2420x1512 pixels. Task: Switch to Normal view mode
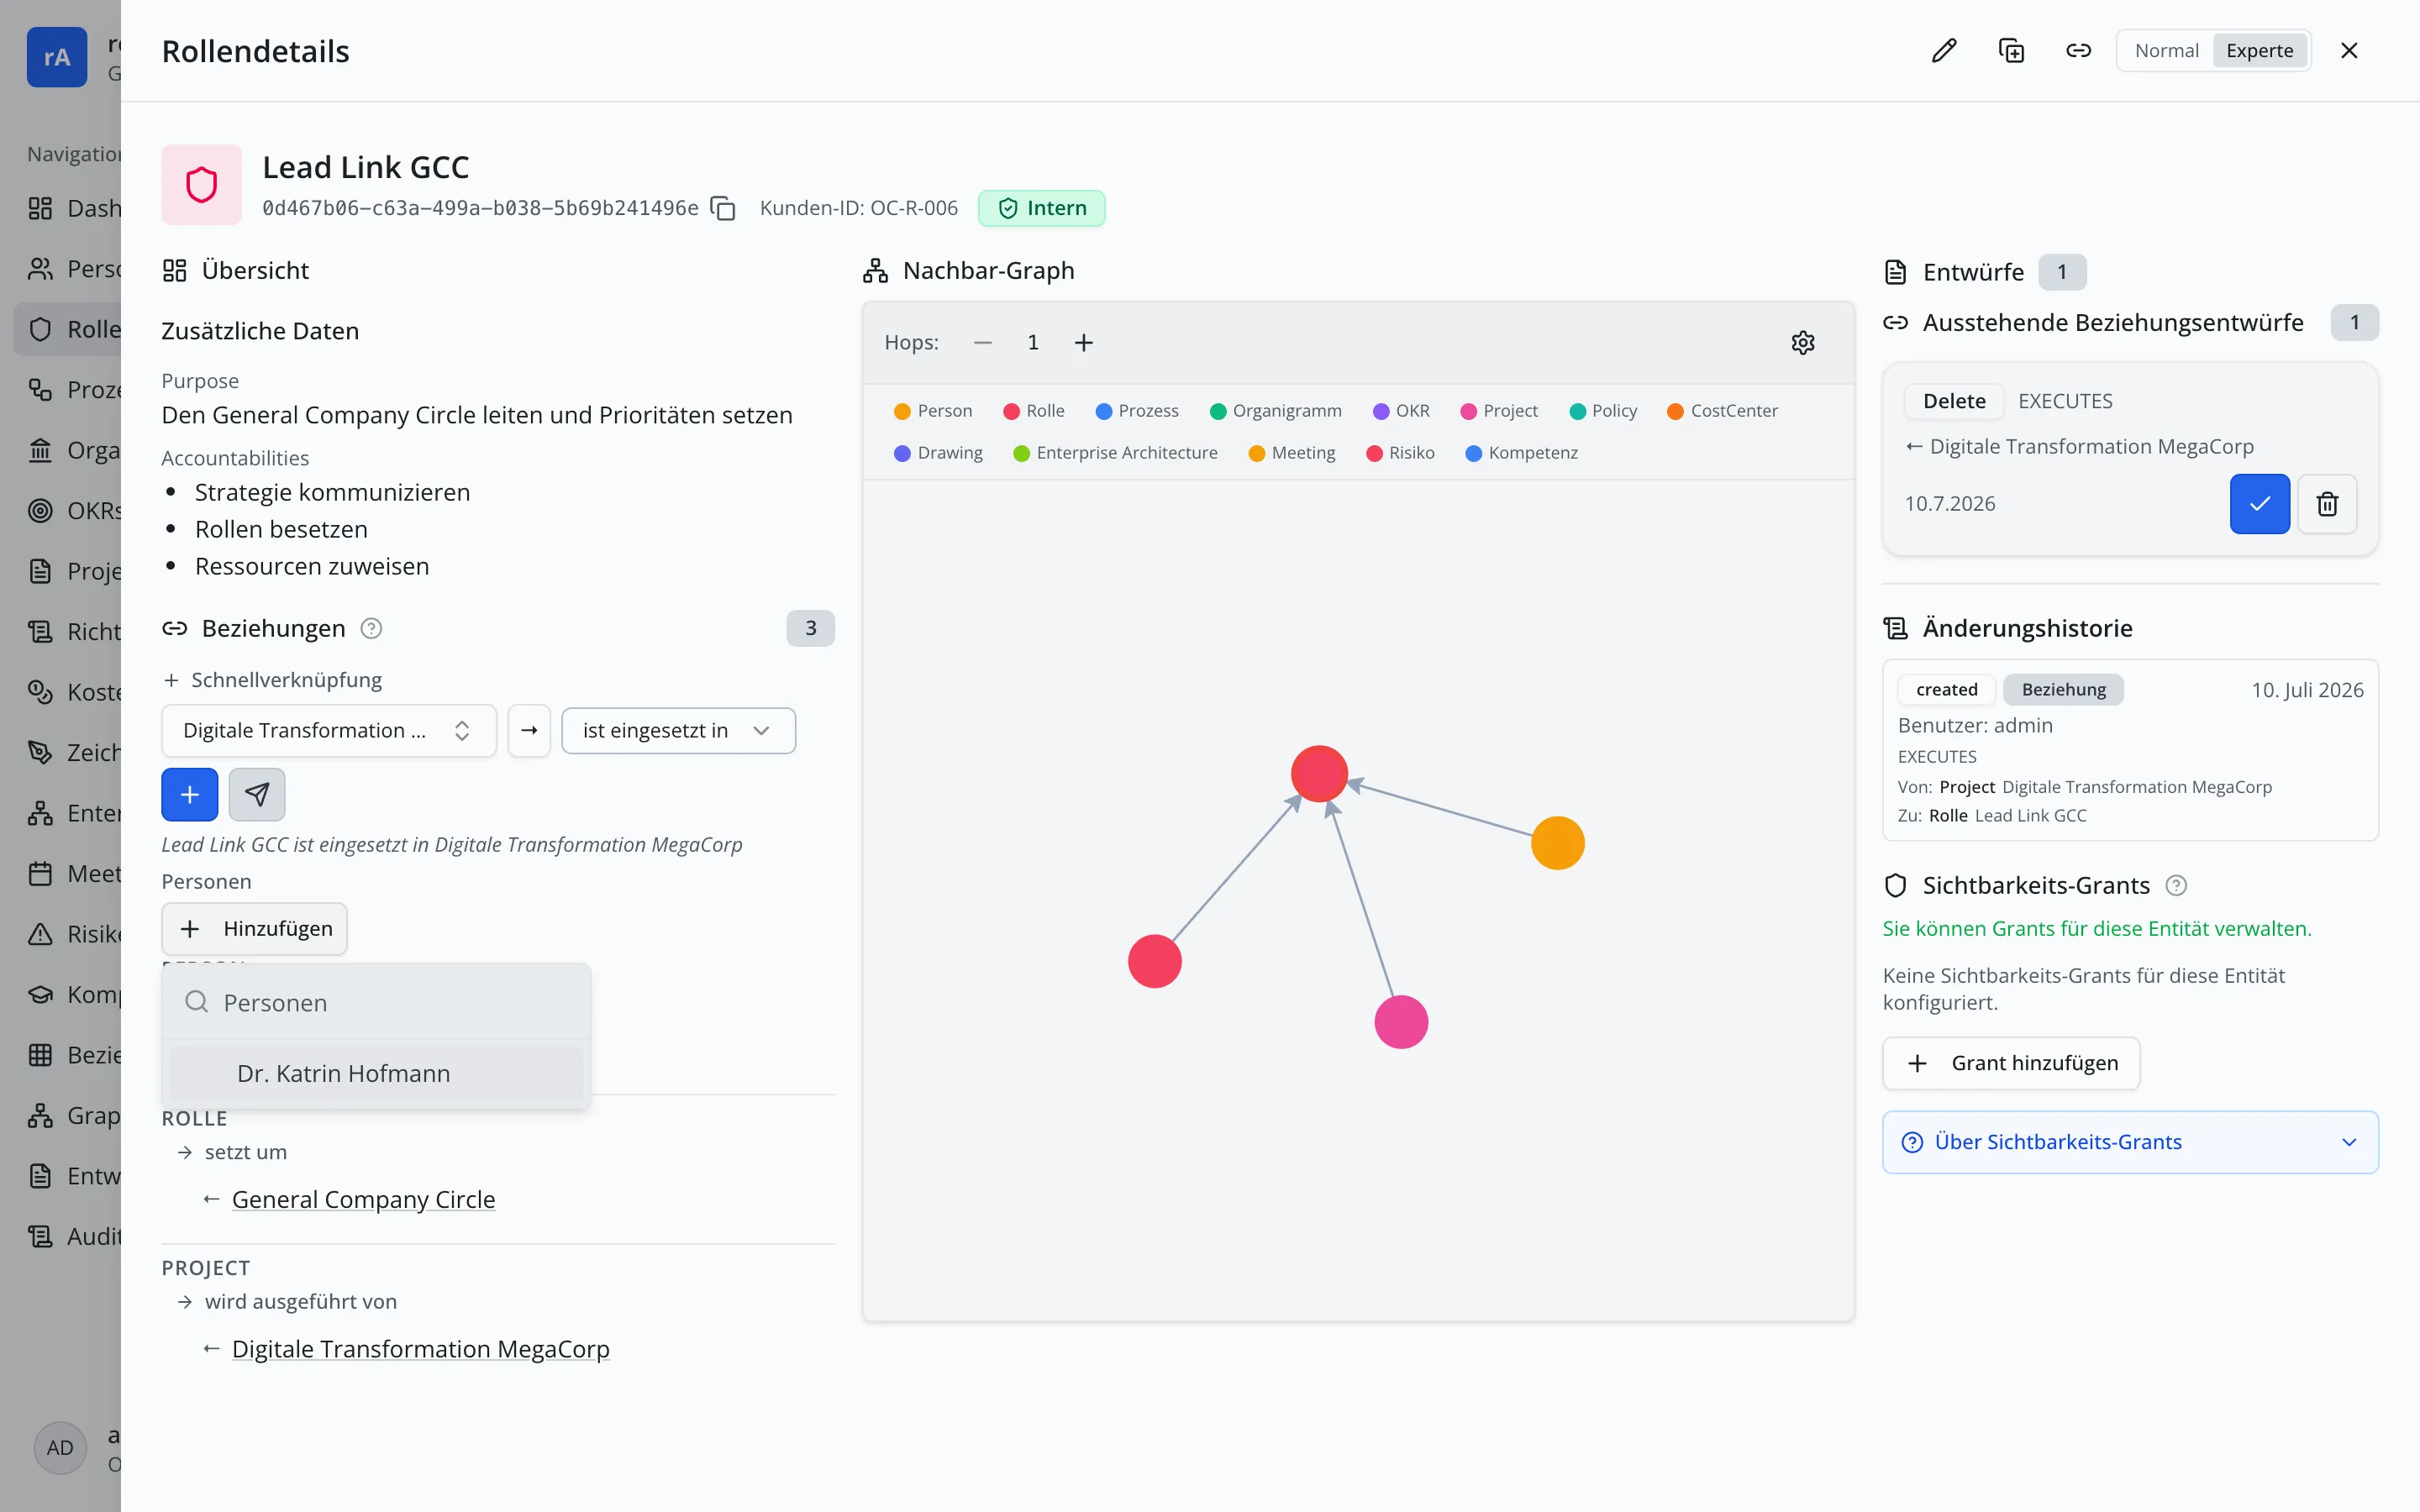[x=2166, y=51]
